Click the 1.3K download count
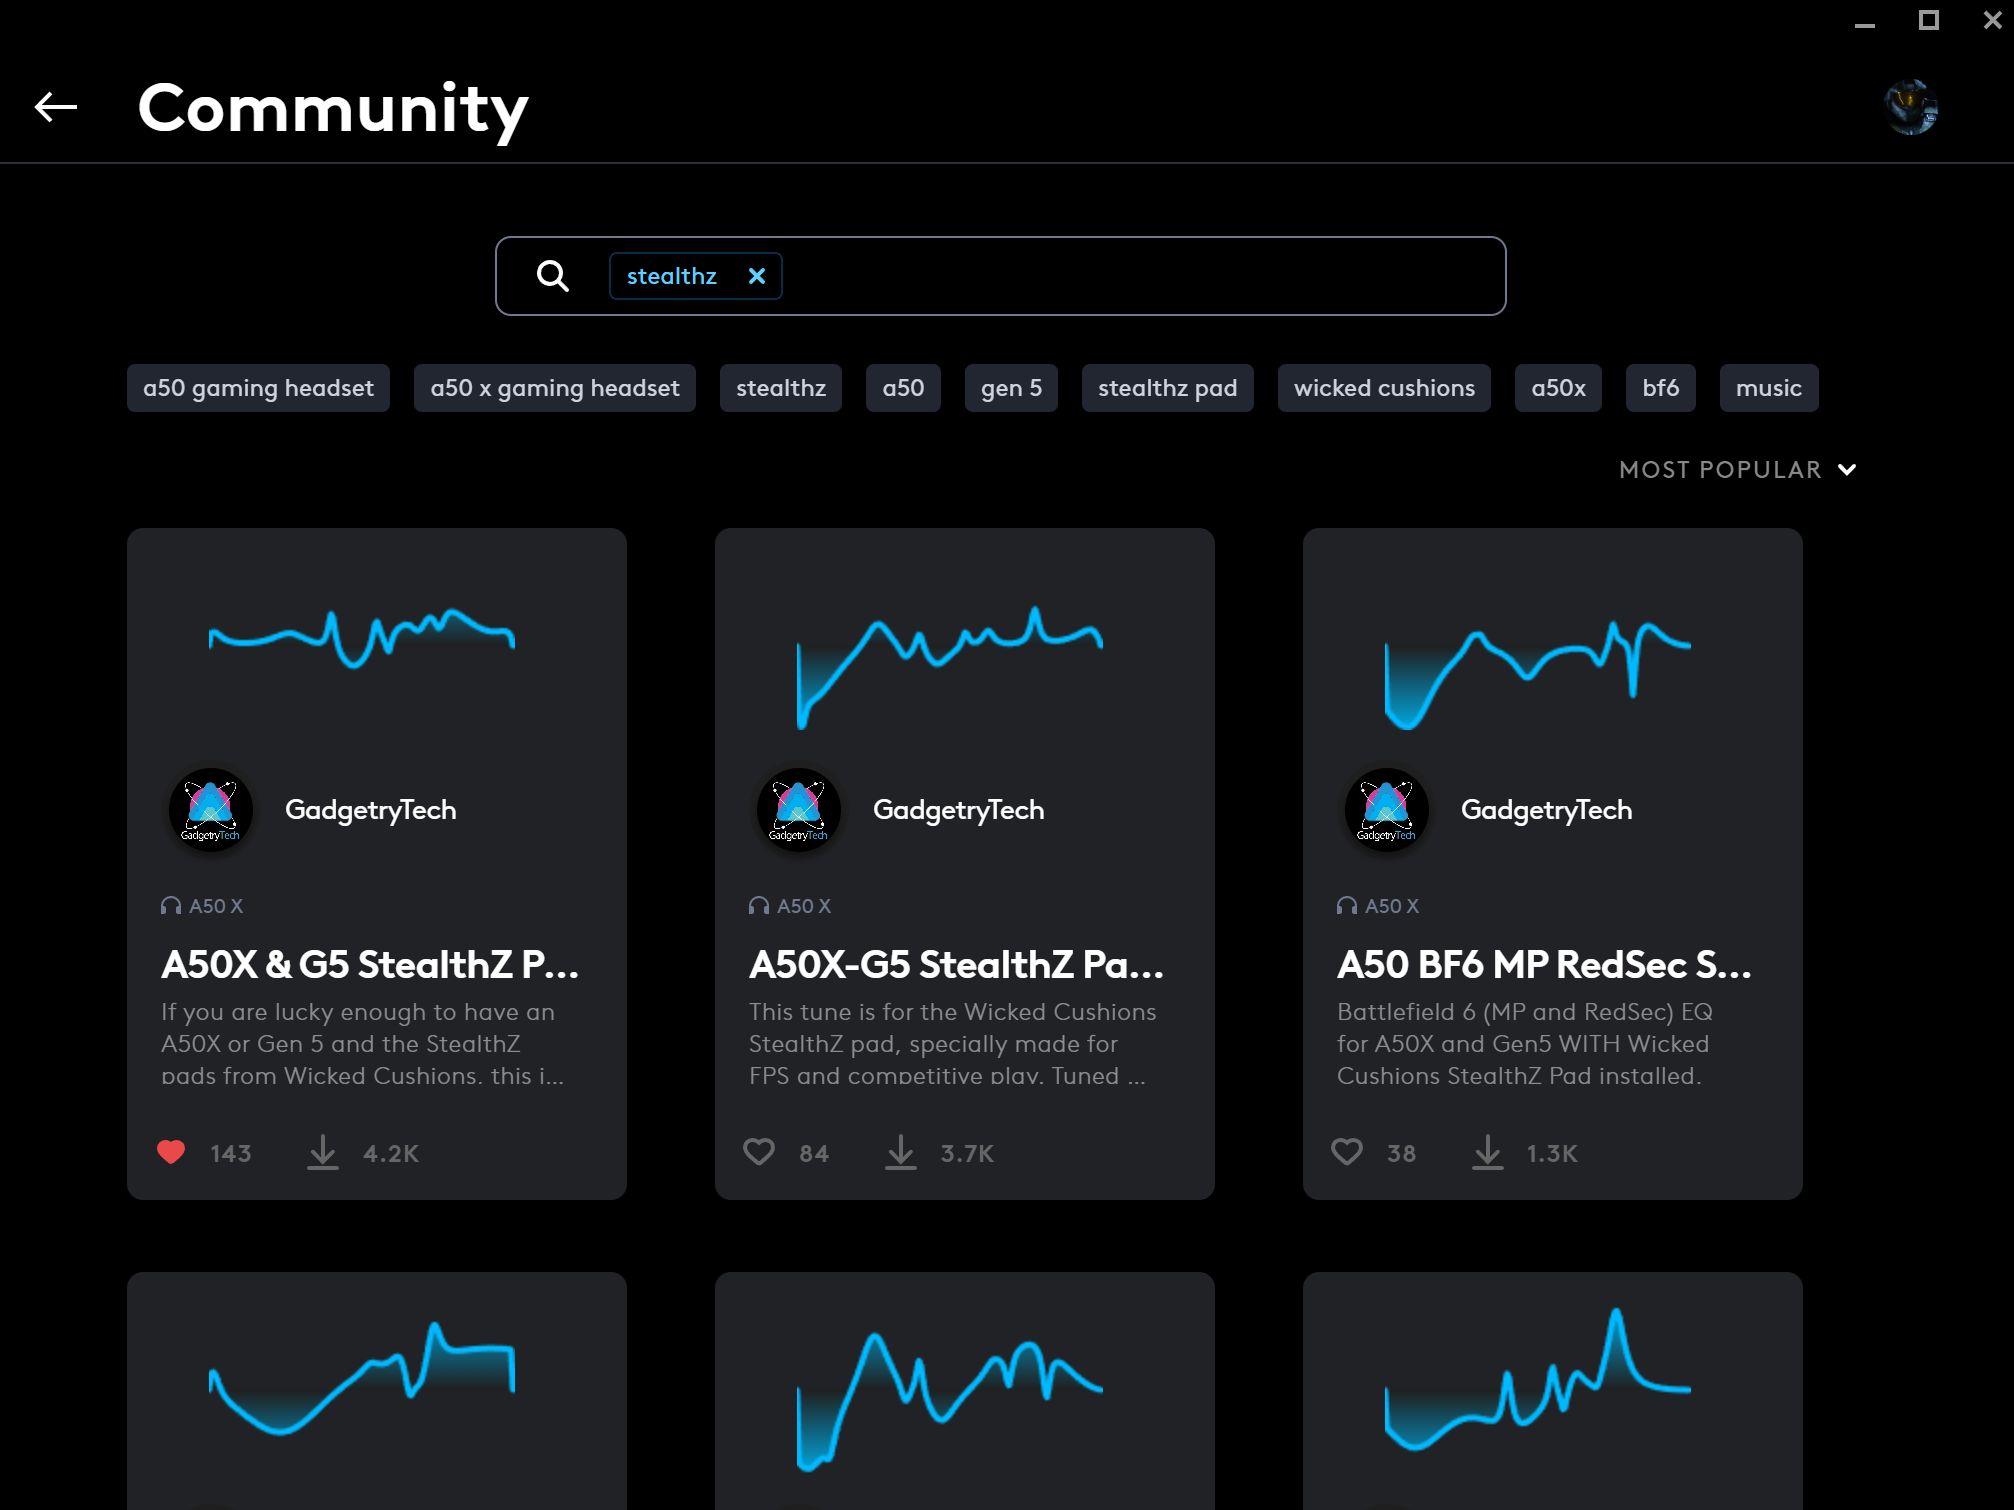2014x1510 pixels. tap(1552, 1153)
